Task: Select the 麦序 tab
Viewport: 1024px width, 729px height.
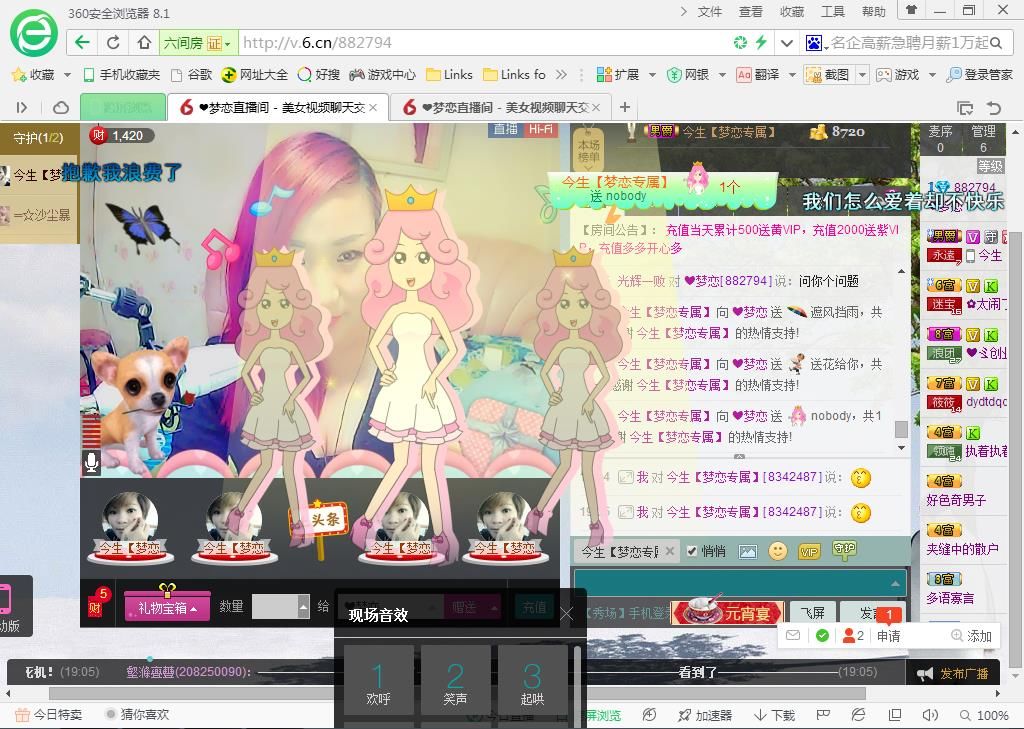Action: [940, 138]
